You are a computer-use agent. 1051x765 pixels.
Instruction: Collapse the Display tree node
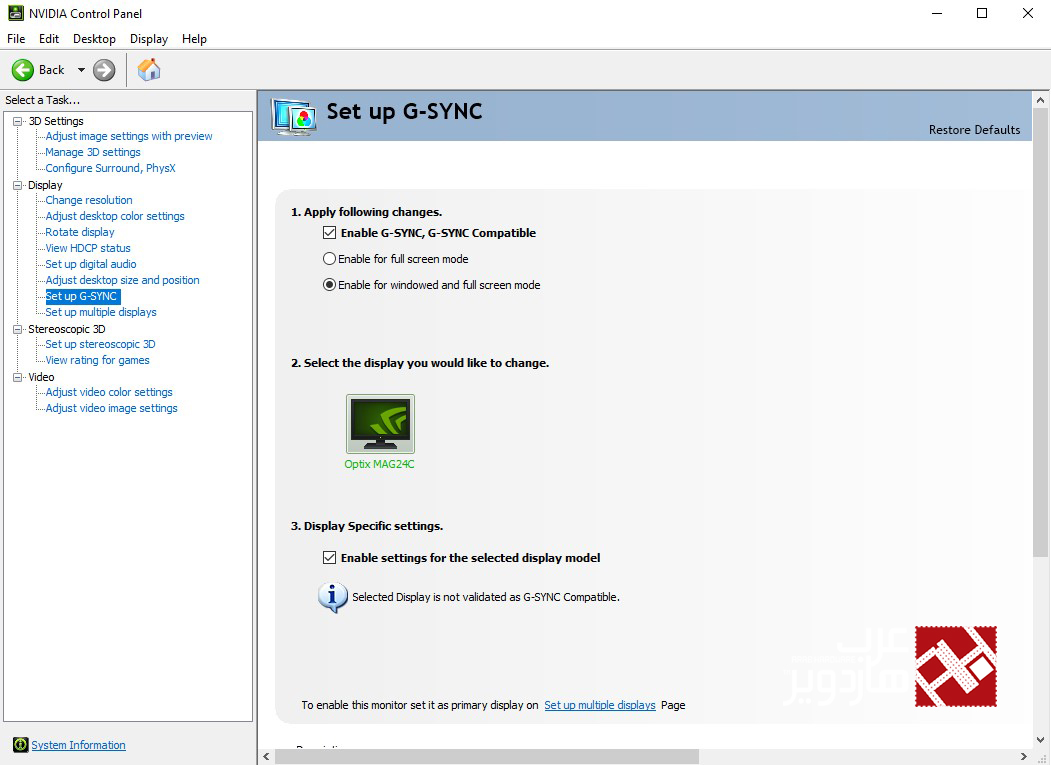(17, 186)
